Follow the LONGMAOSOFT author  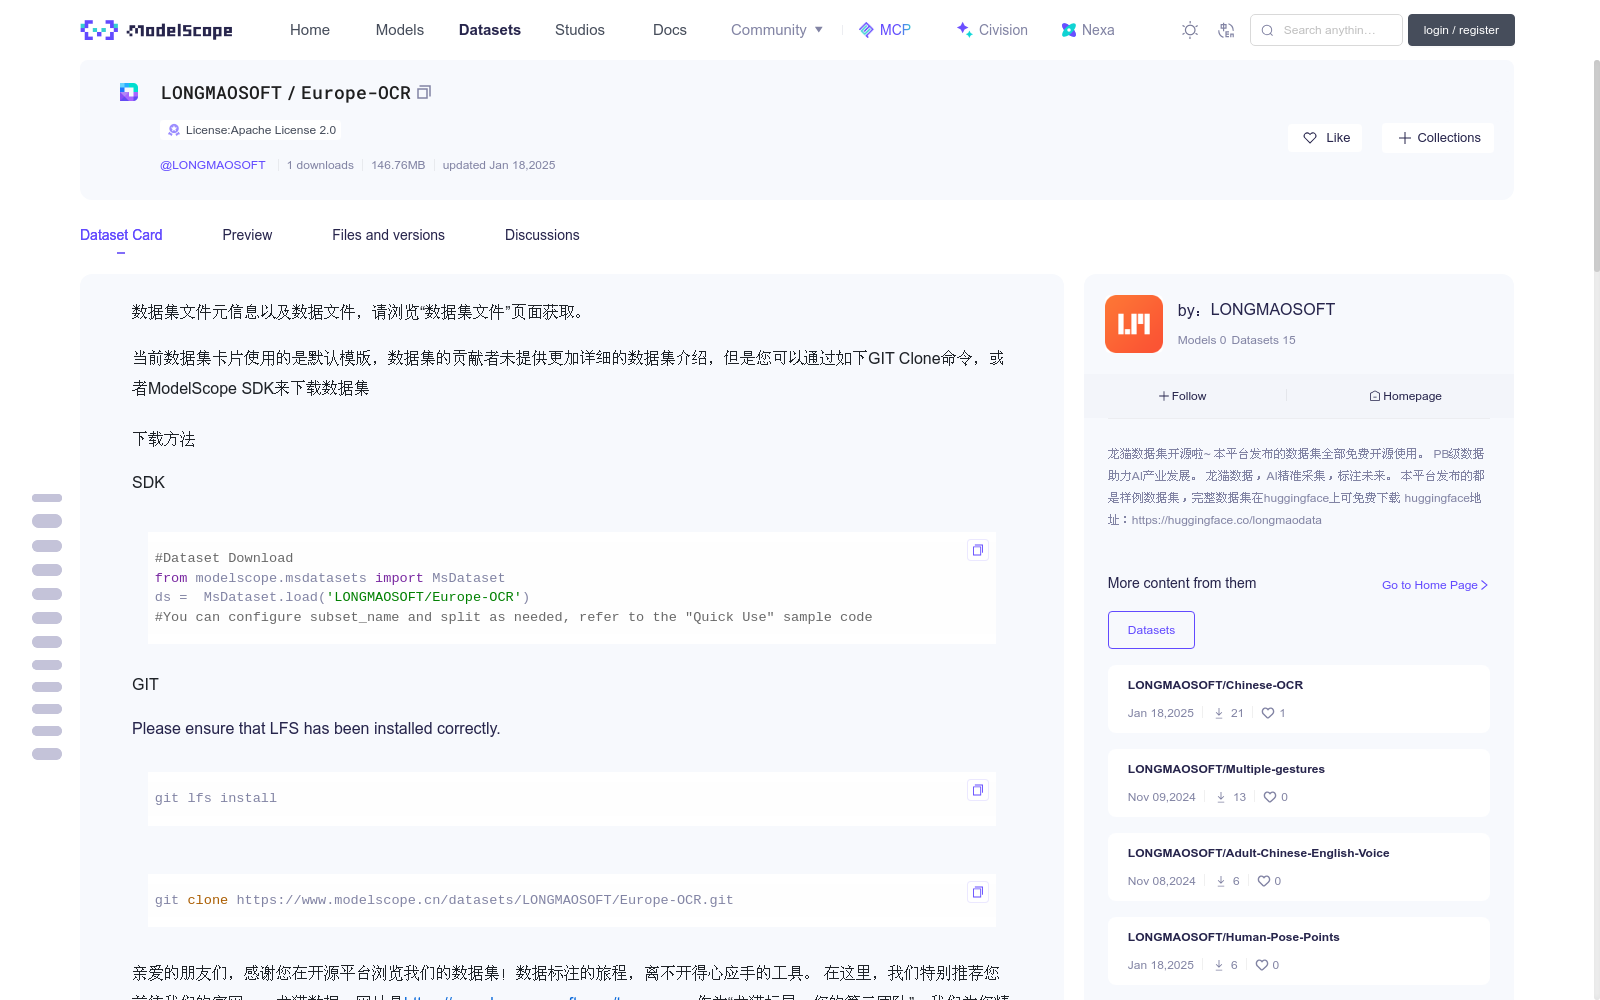click(x=1183, y=396)
